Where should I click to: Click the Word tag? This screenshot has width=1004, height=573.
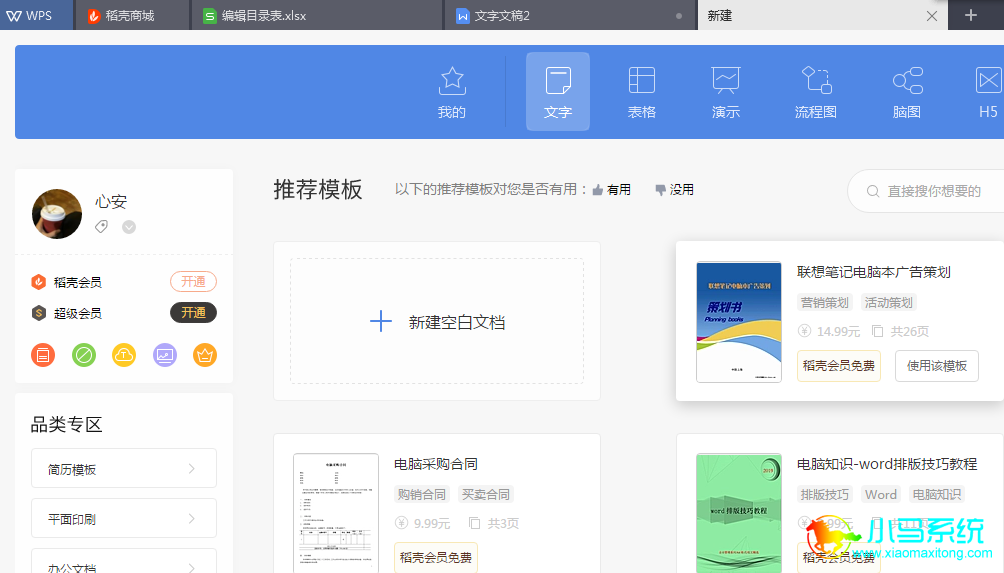(x=881, y=494)
